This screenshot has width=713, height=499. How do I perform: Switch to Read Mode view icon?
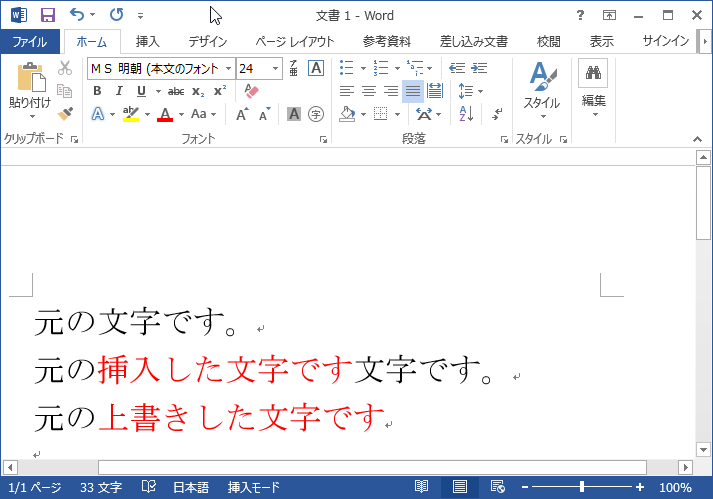(x=422, y=487)
